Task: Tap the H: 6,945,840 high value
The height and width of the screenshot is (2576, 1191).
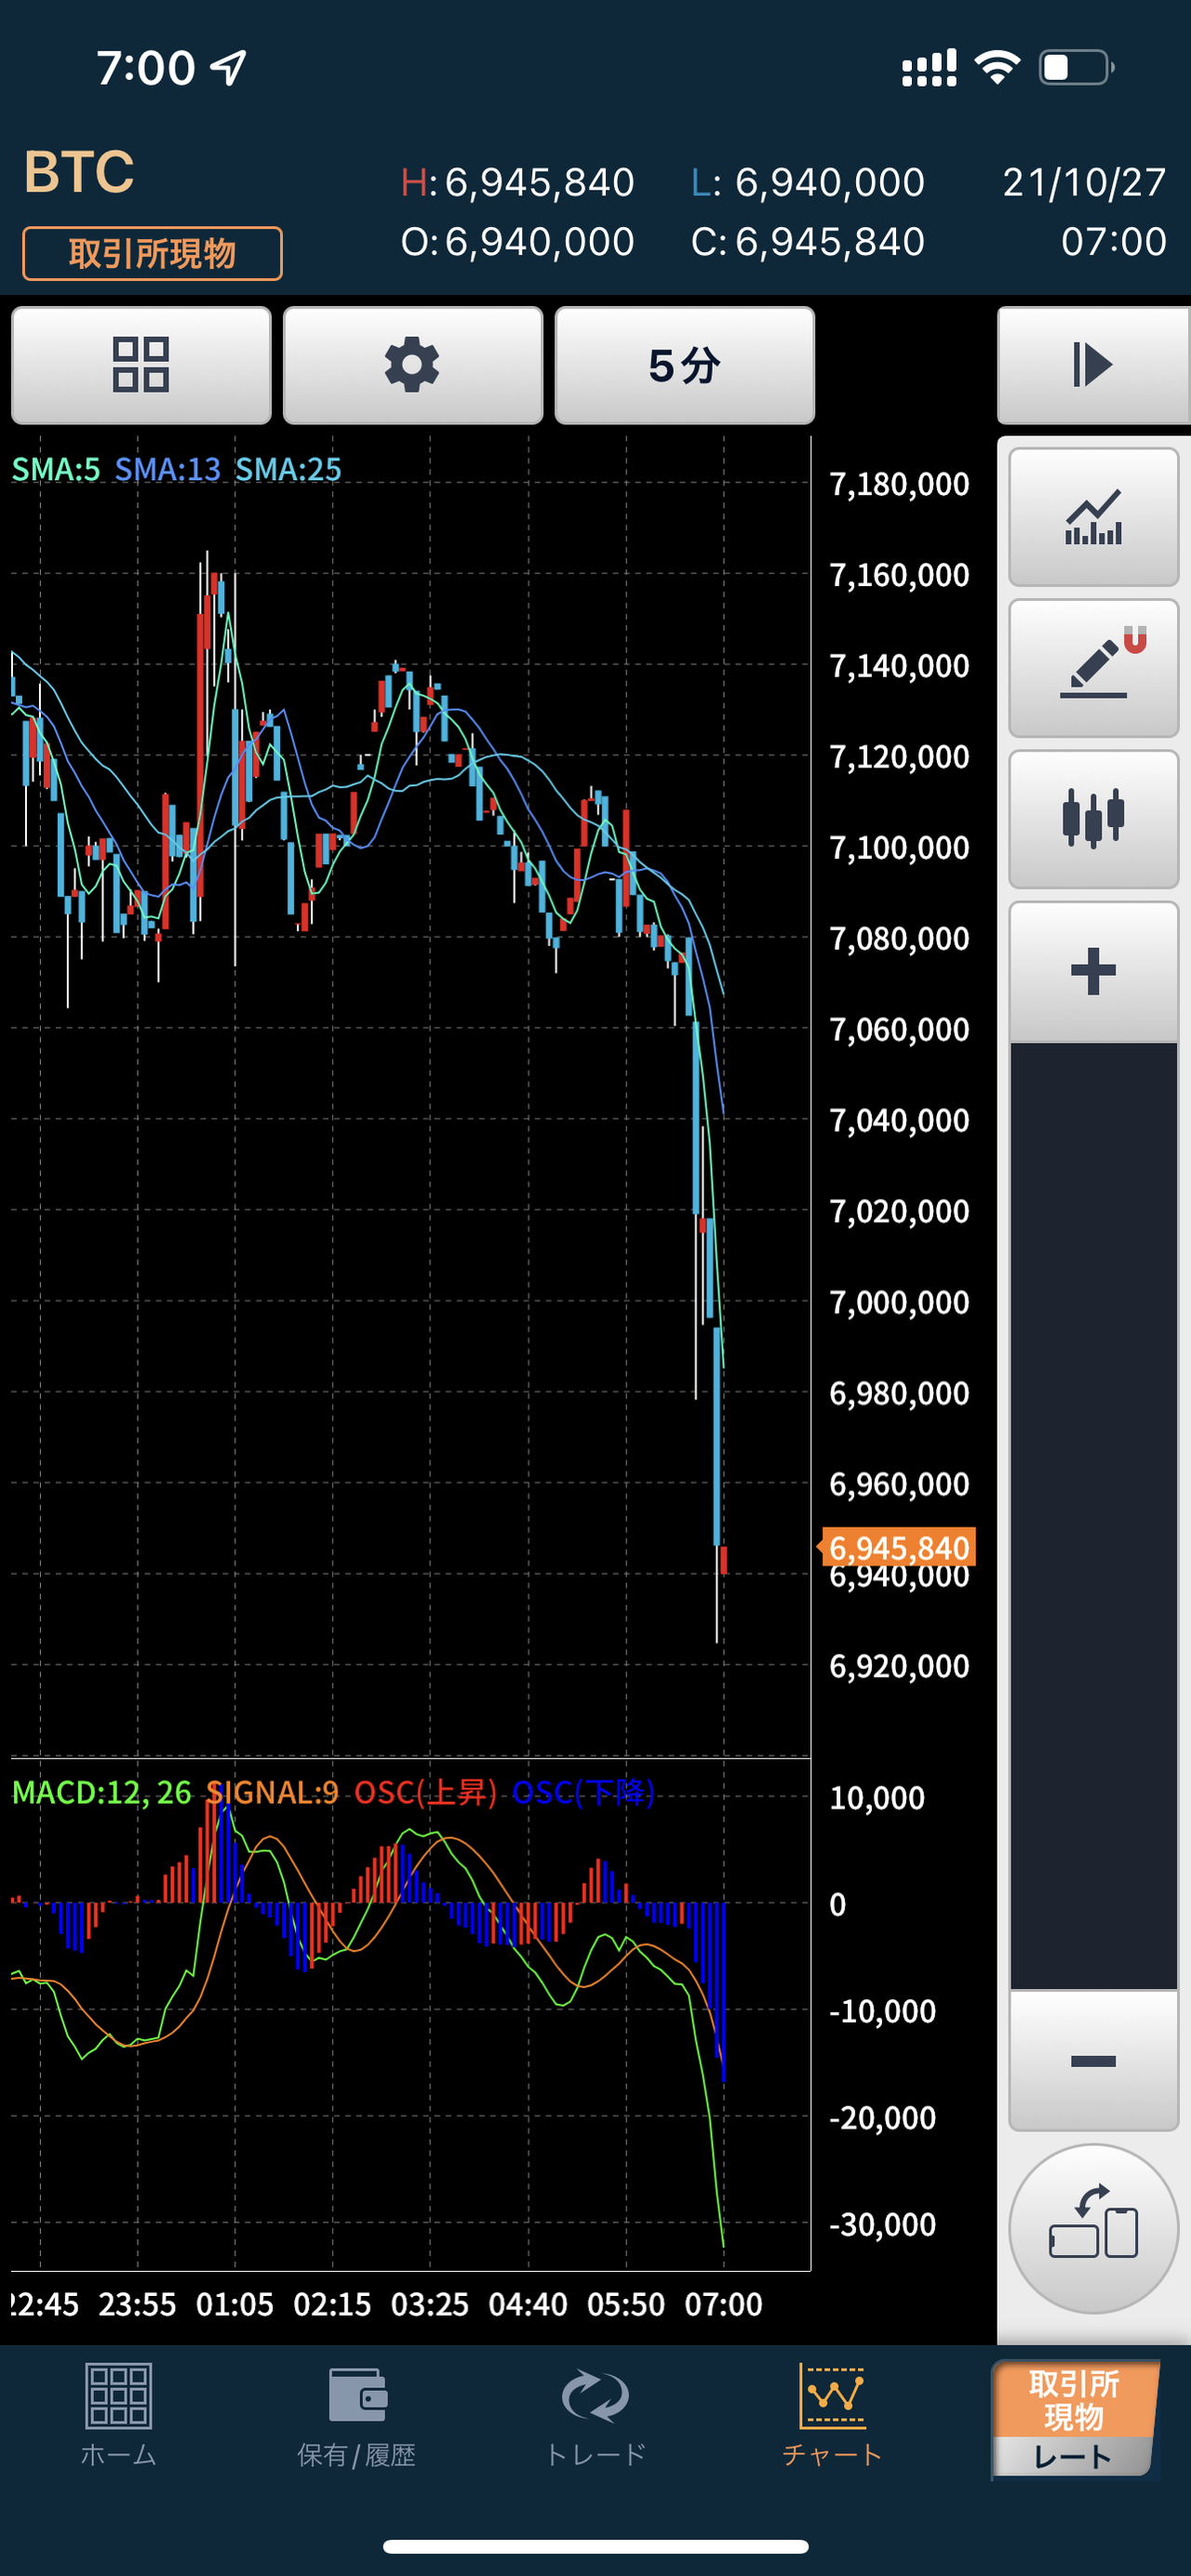Action: tap(517, 182)
